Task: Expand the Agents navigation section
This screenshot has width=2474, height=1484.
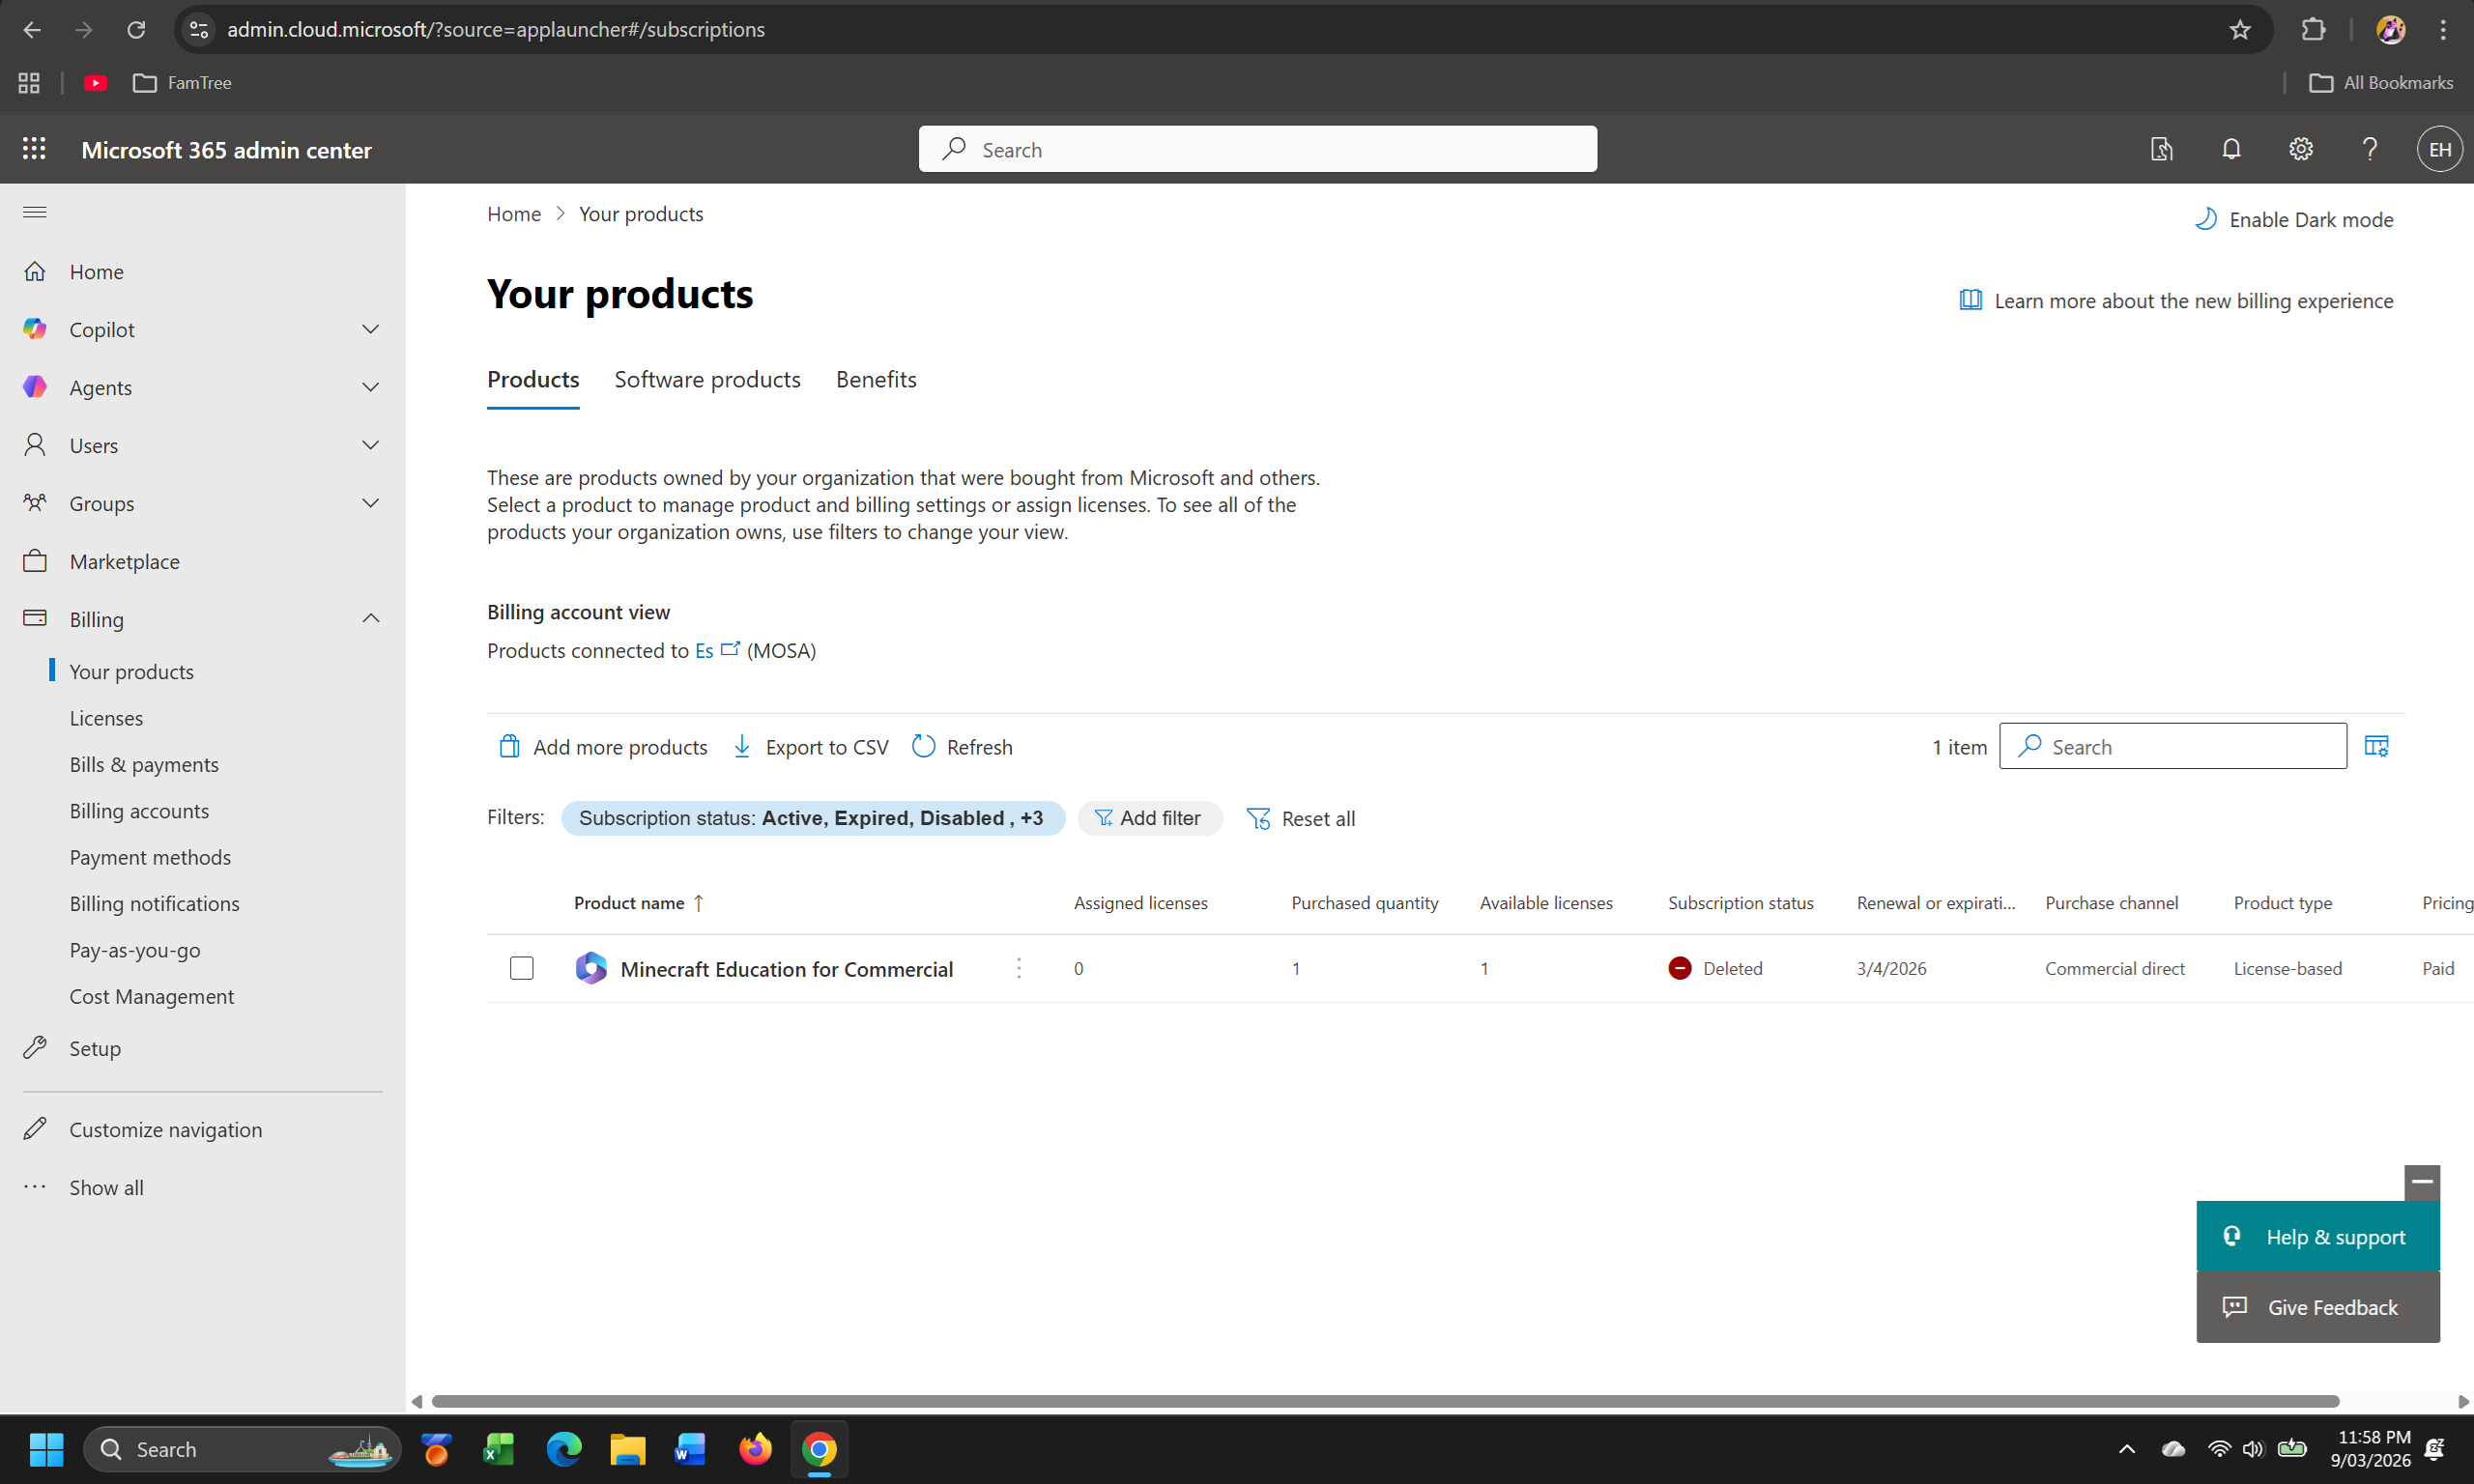Action: 370,387
